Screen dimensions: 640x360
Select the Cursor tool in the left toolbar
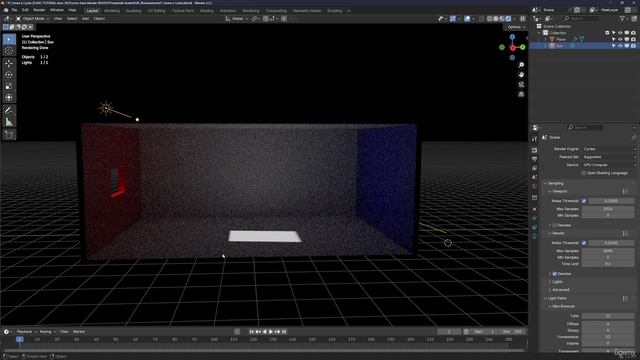(9, 51)
